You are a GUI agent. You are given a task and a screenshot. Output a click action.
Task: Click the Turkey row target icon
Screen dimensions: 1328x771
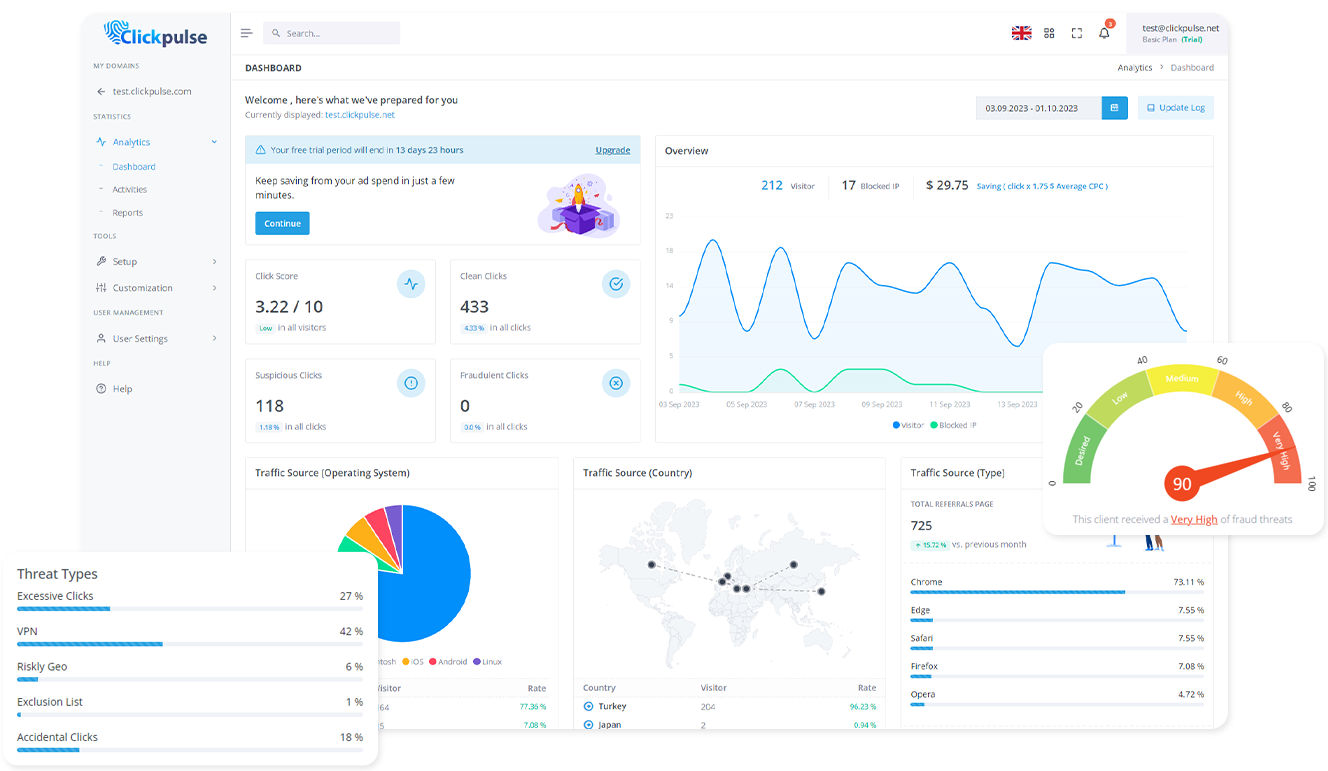point(588,706)
